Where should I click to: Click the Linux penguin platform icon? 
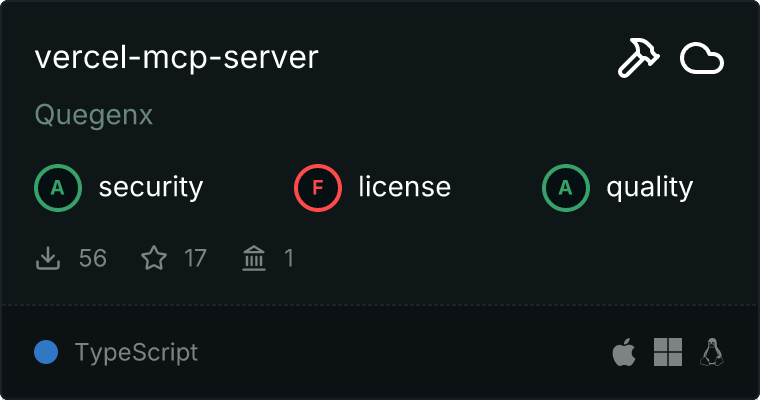coord(712,352)
